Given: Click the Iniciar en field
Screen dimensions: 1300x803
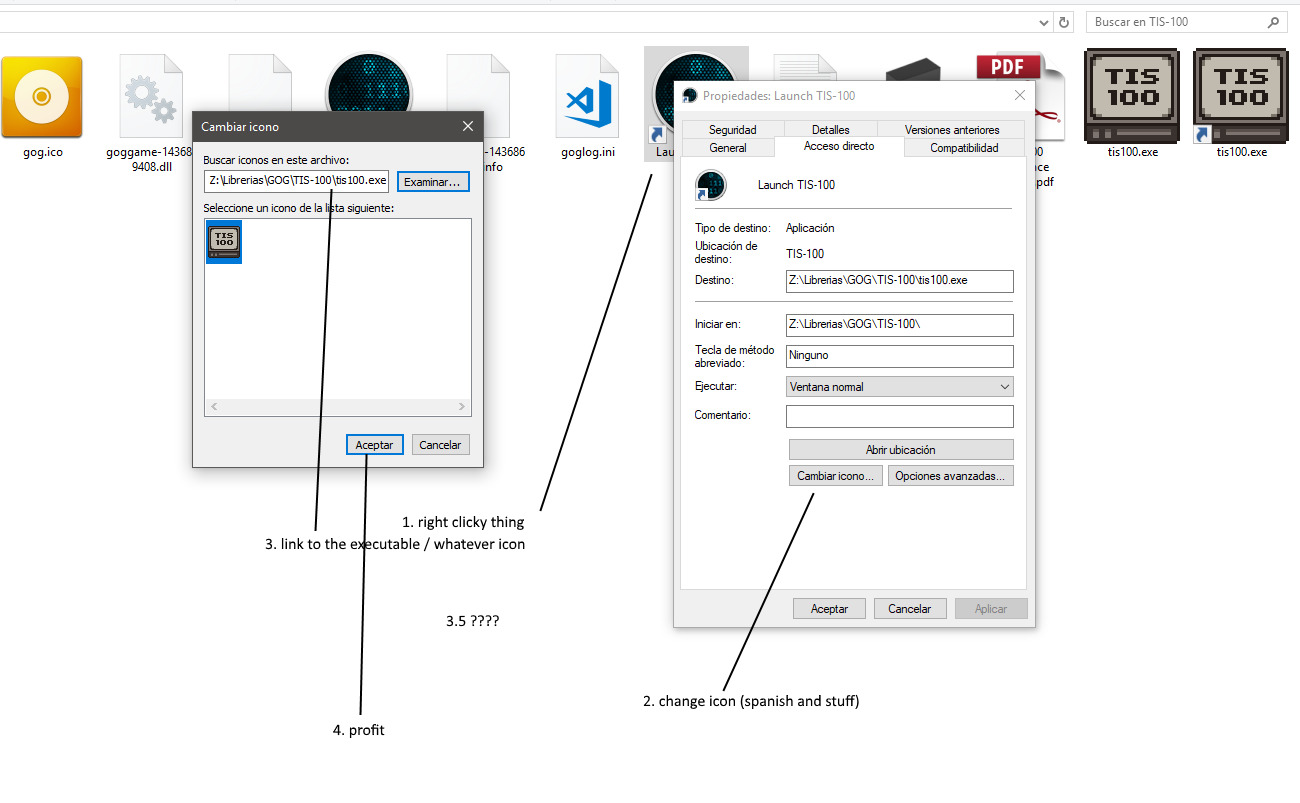Looking at the screenshot, I should (900, 325).
